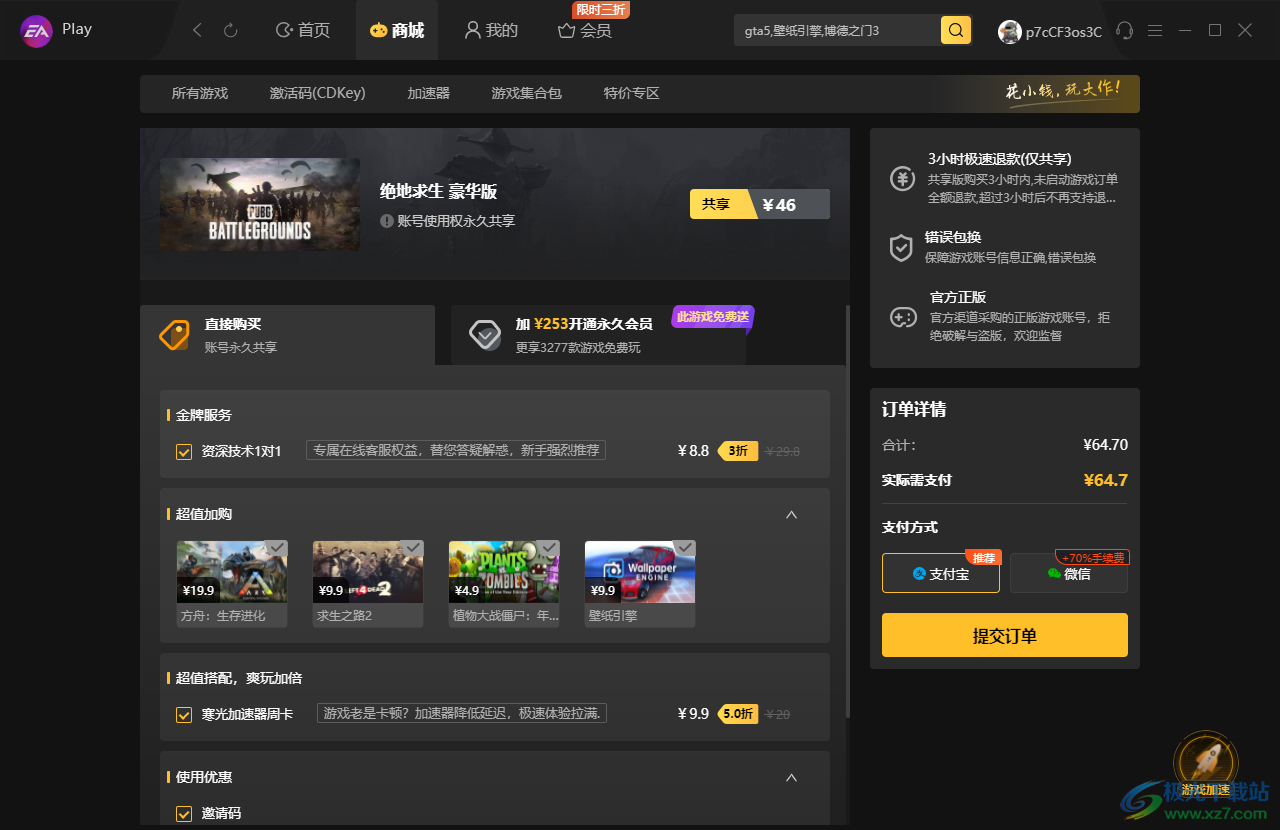Select 微信 payment method
The height and width of the screenshot is (830, 1280).
[1069, 573]
